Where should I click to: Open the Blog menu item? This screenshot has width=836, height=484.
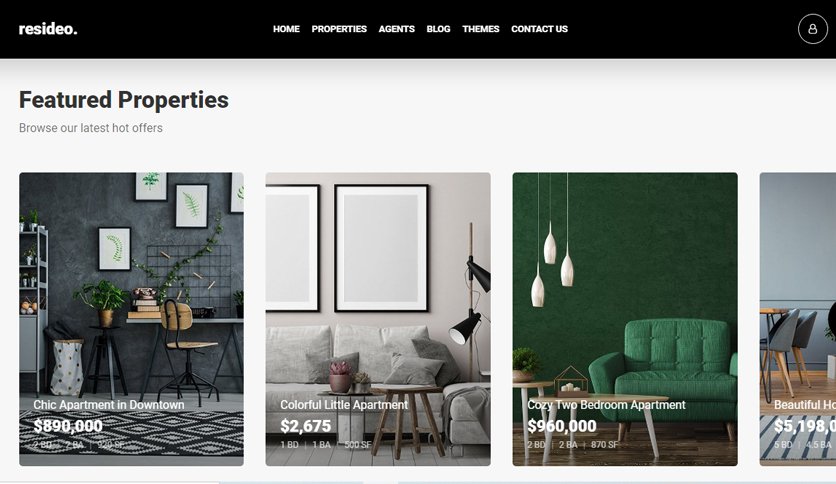click(x=438, y=29)
